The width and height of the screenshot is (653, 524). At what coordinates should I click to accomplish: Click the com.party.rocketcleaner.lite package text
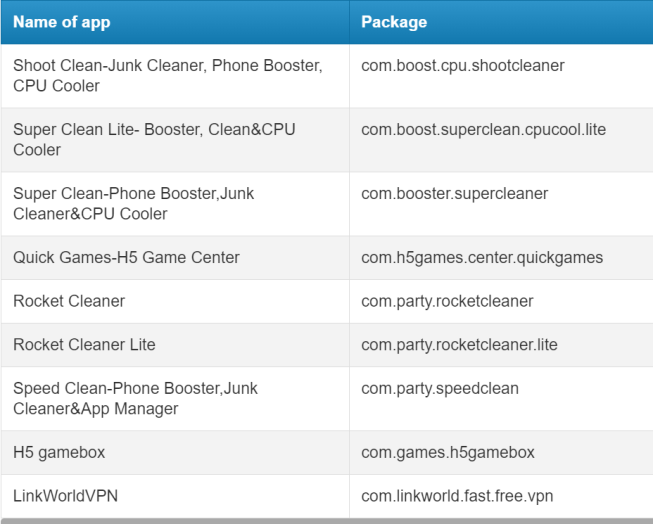[459, 345]
